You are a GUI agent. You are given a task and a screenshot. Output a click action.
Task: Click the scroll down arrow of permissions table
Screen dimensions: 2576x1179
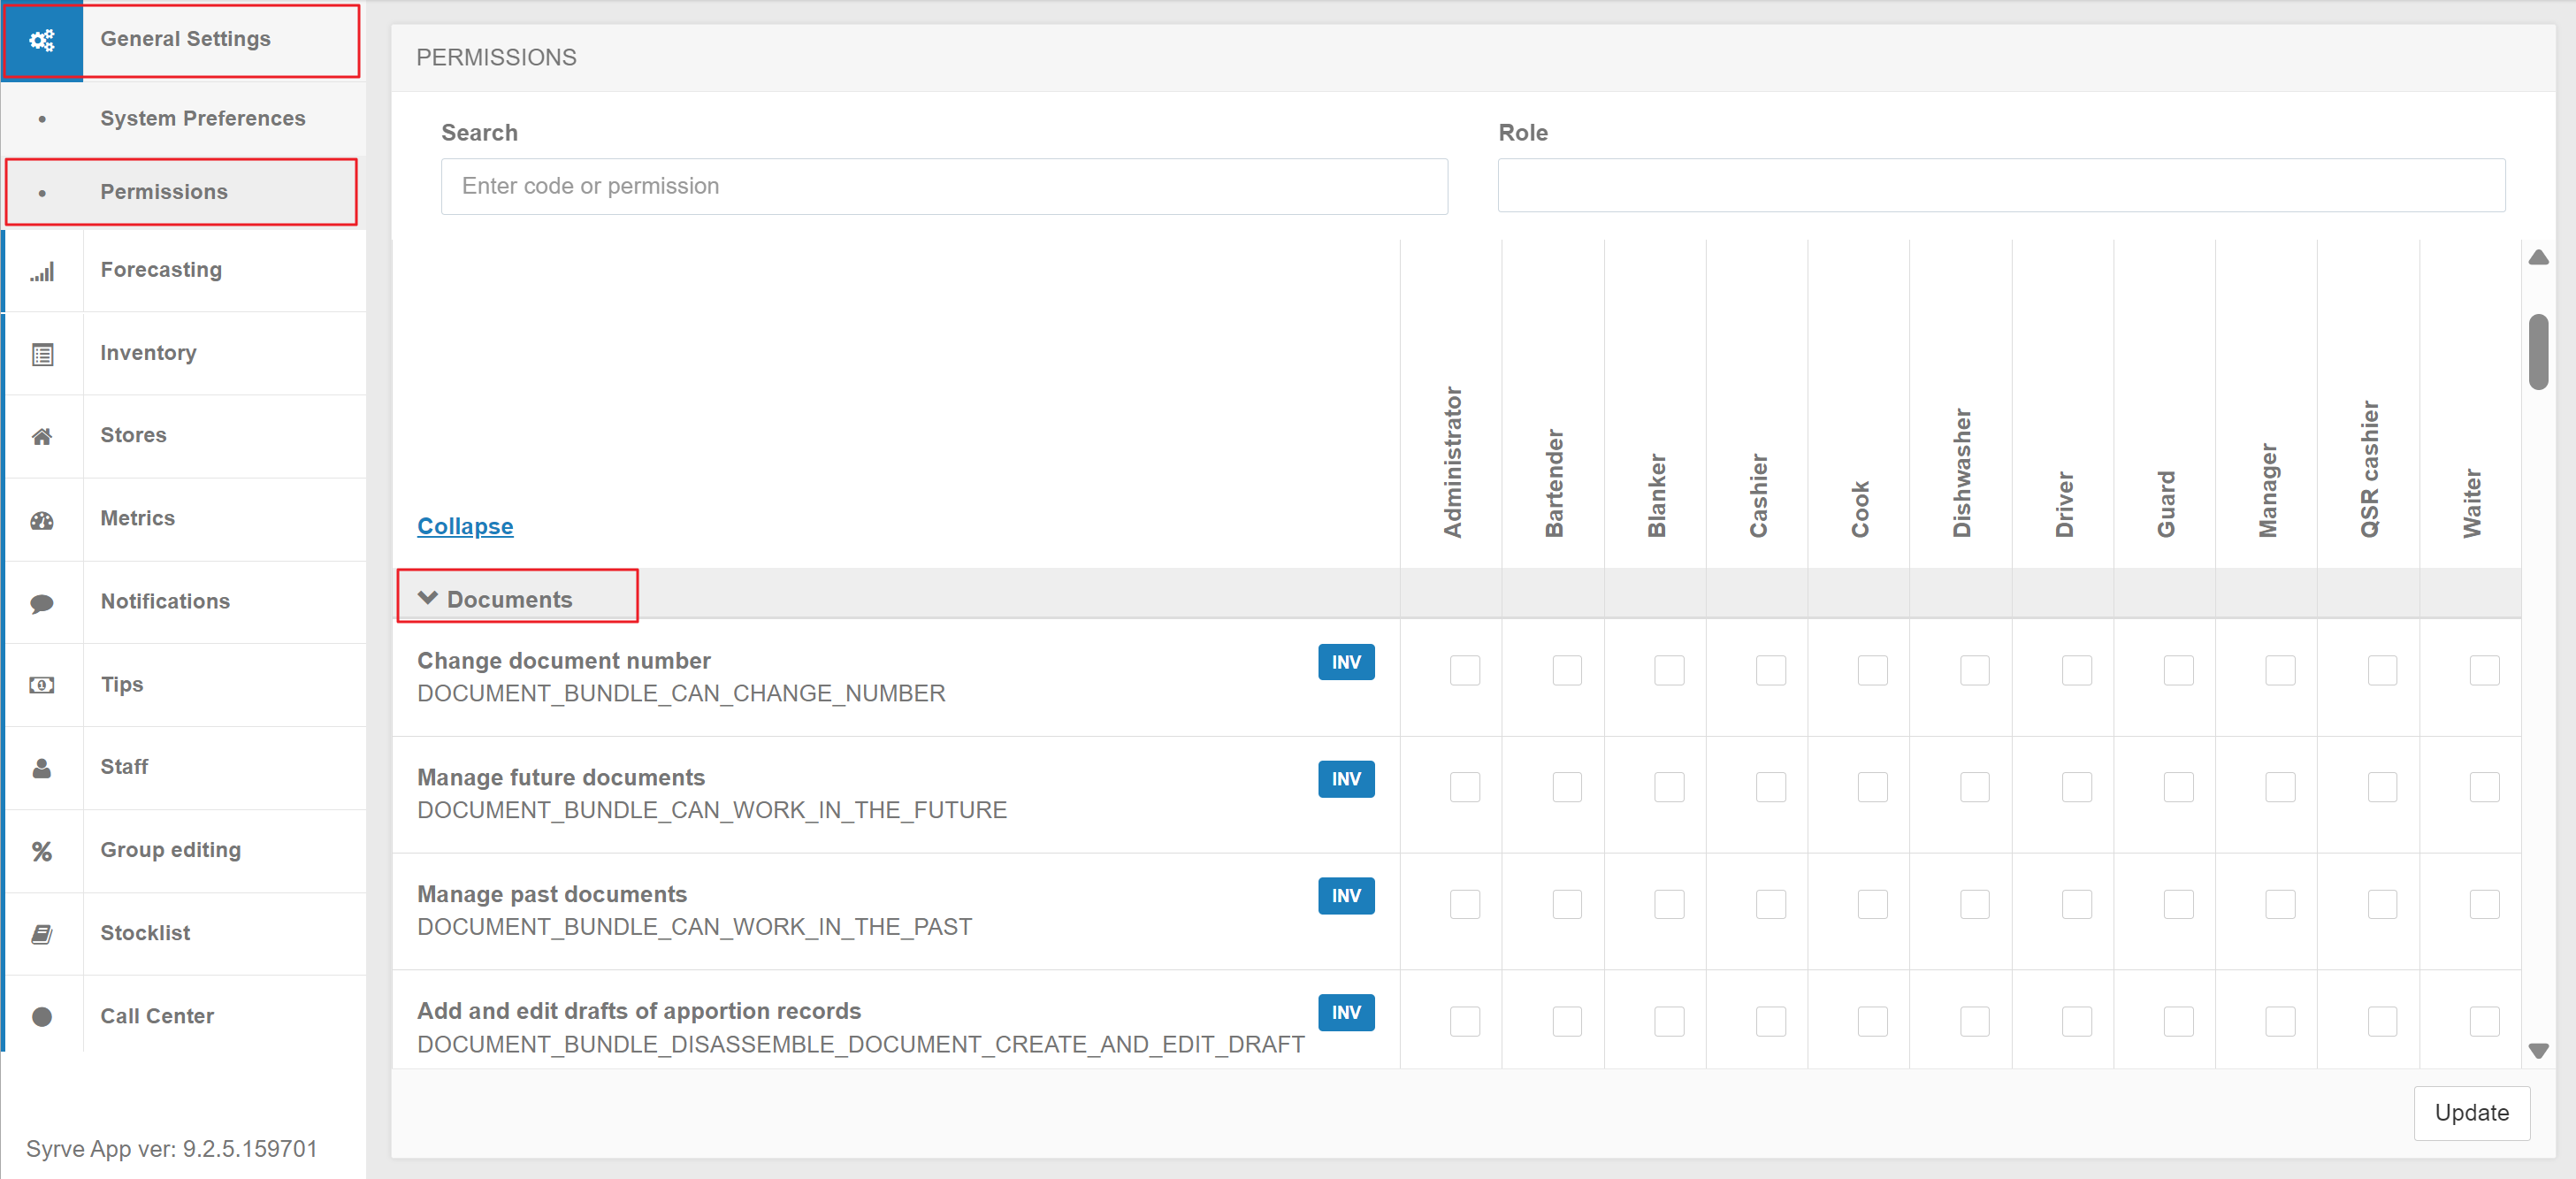click(2538, 1051)
